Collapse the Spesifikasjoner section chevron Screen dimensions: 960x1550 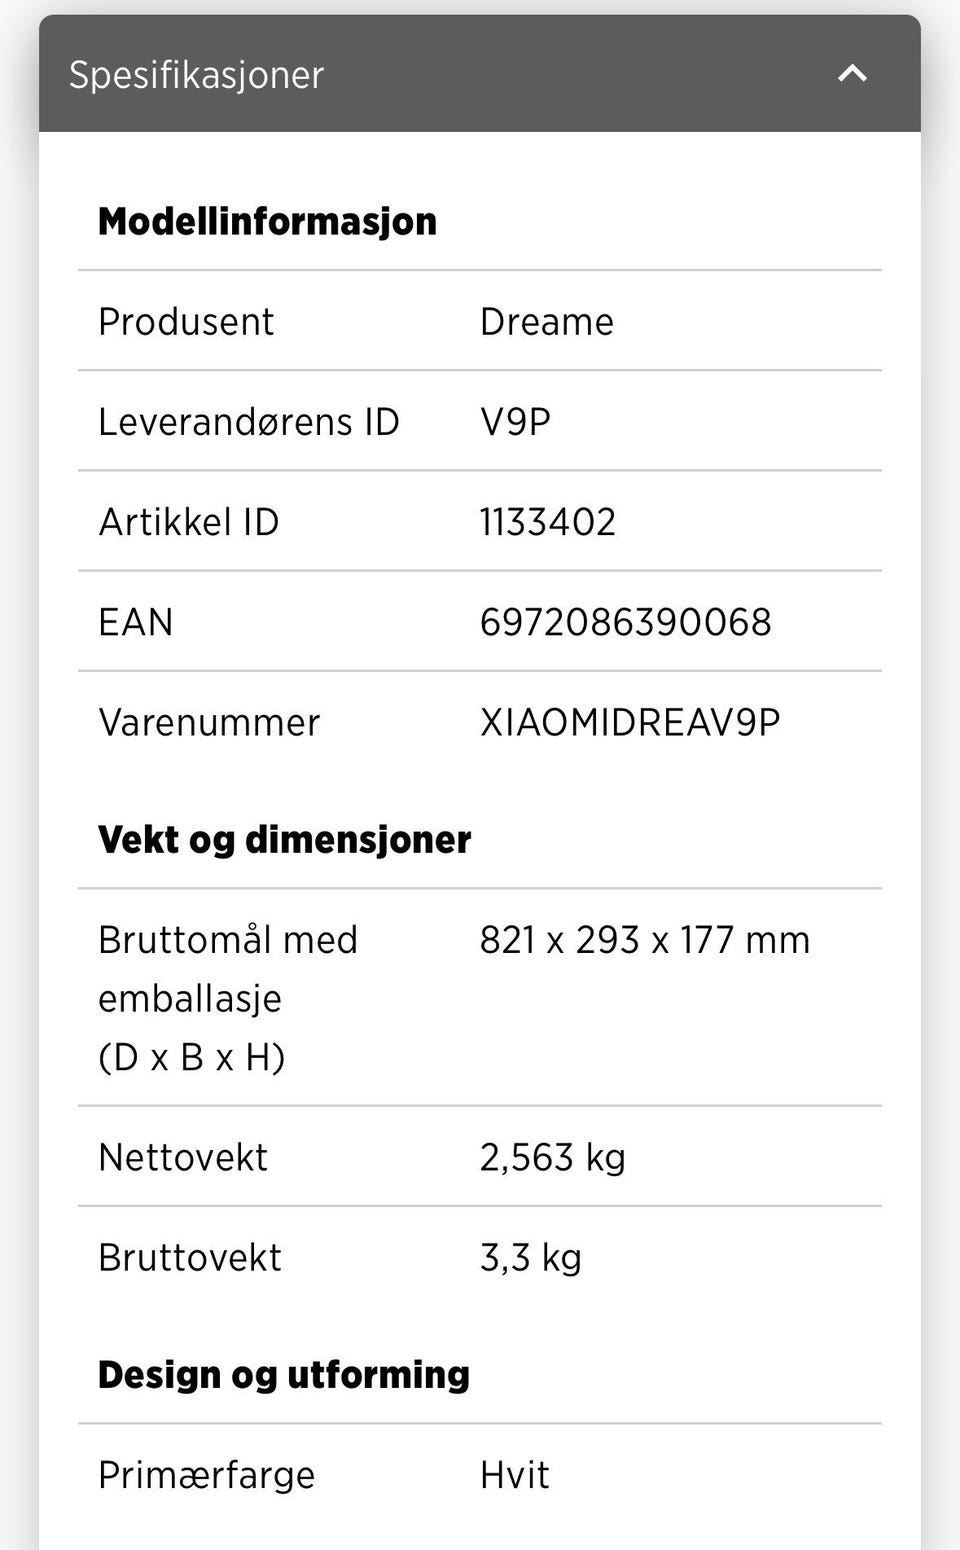852,74
